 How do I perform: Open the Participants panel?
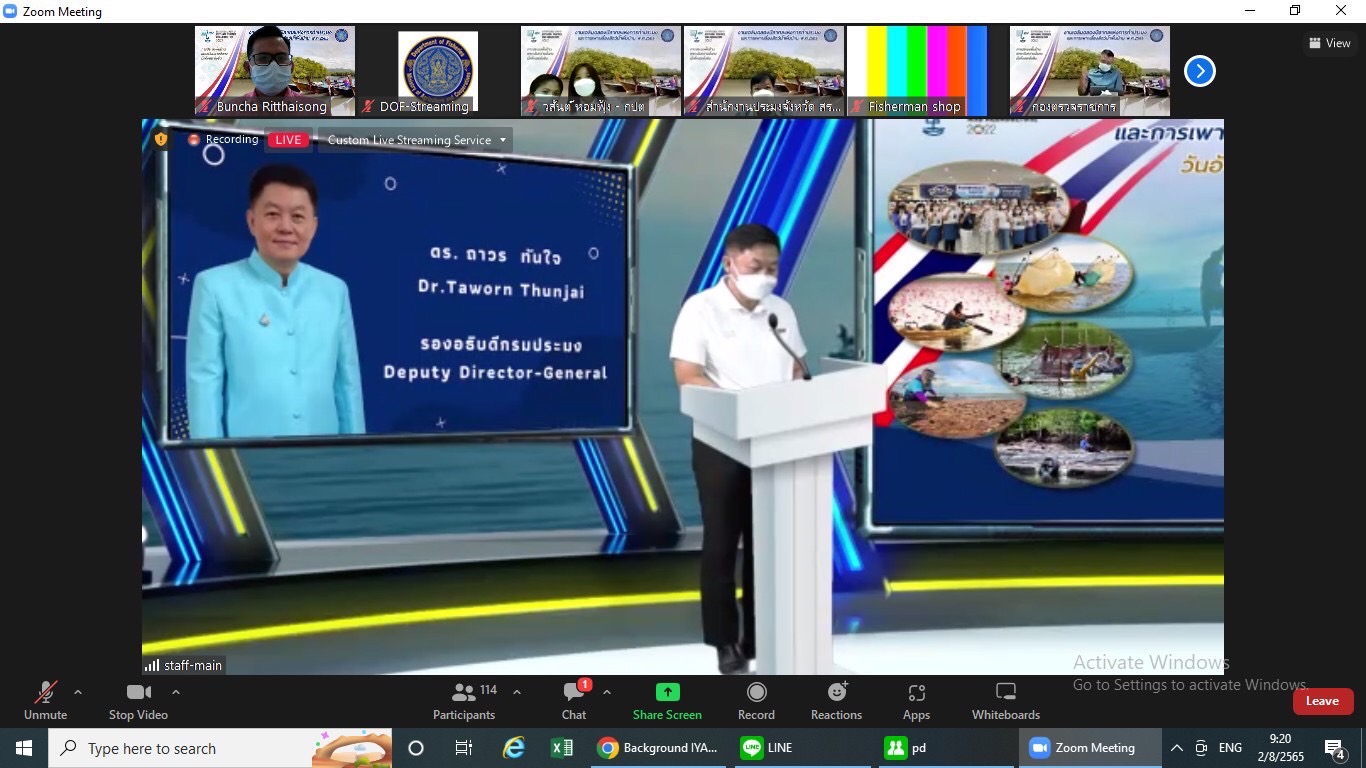(464, 700)
